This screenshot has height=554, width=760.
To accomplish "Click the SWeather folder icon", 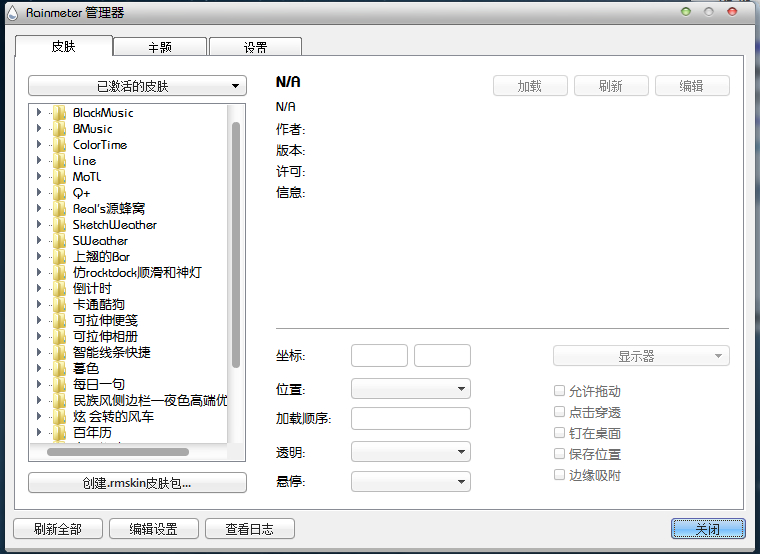I will tap(59, 240).
